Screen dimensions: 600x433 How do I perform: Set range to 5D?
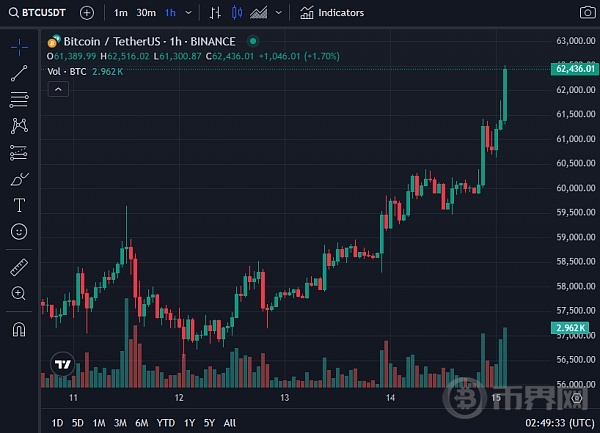click(x=78, y=423)
